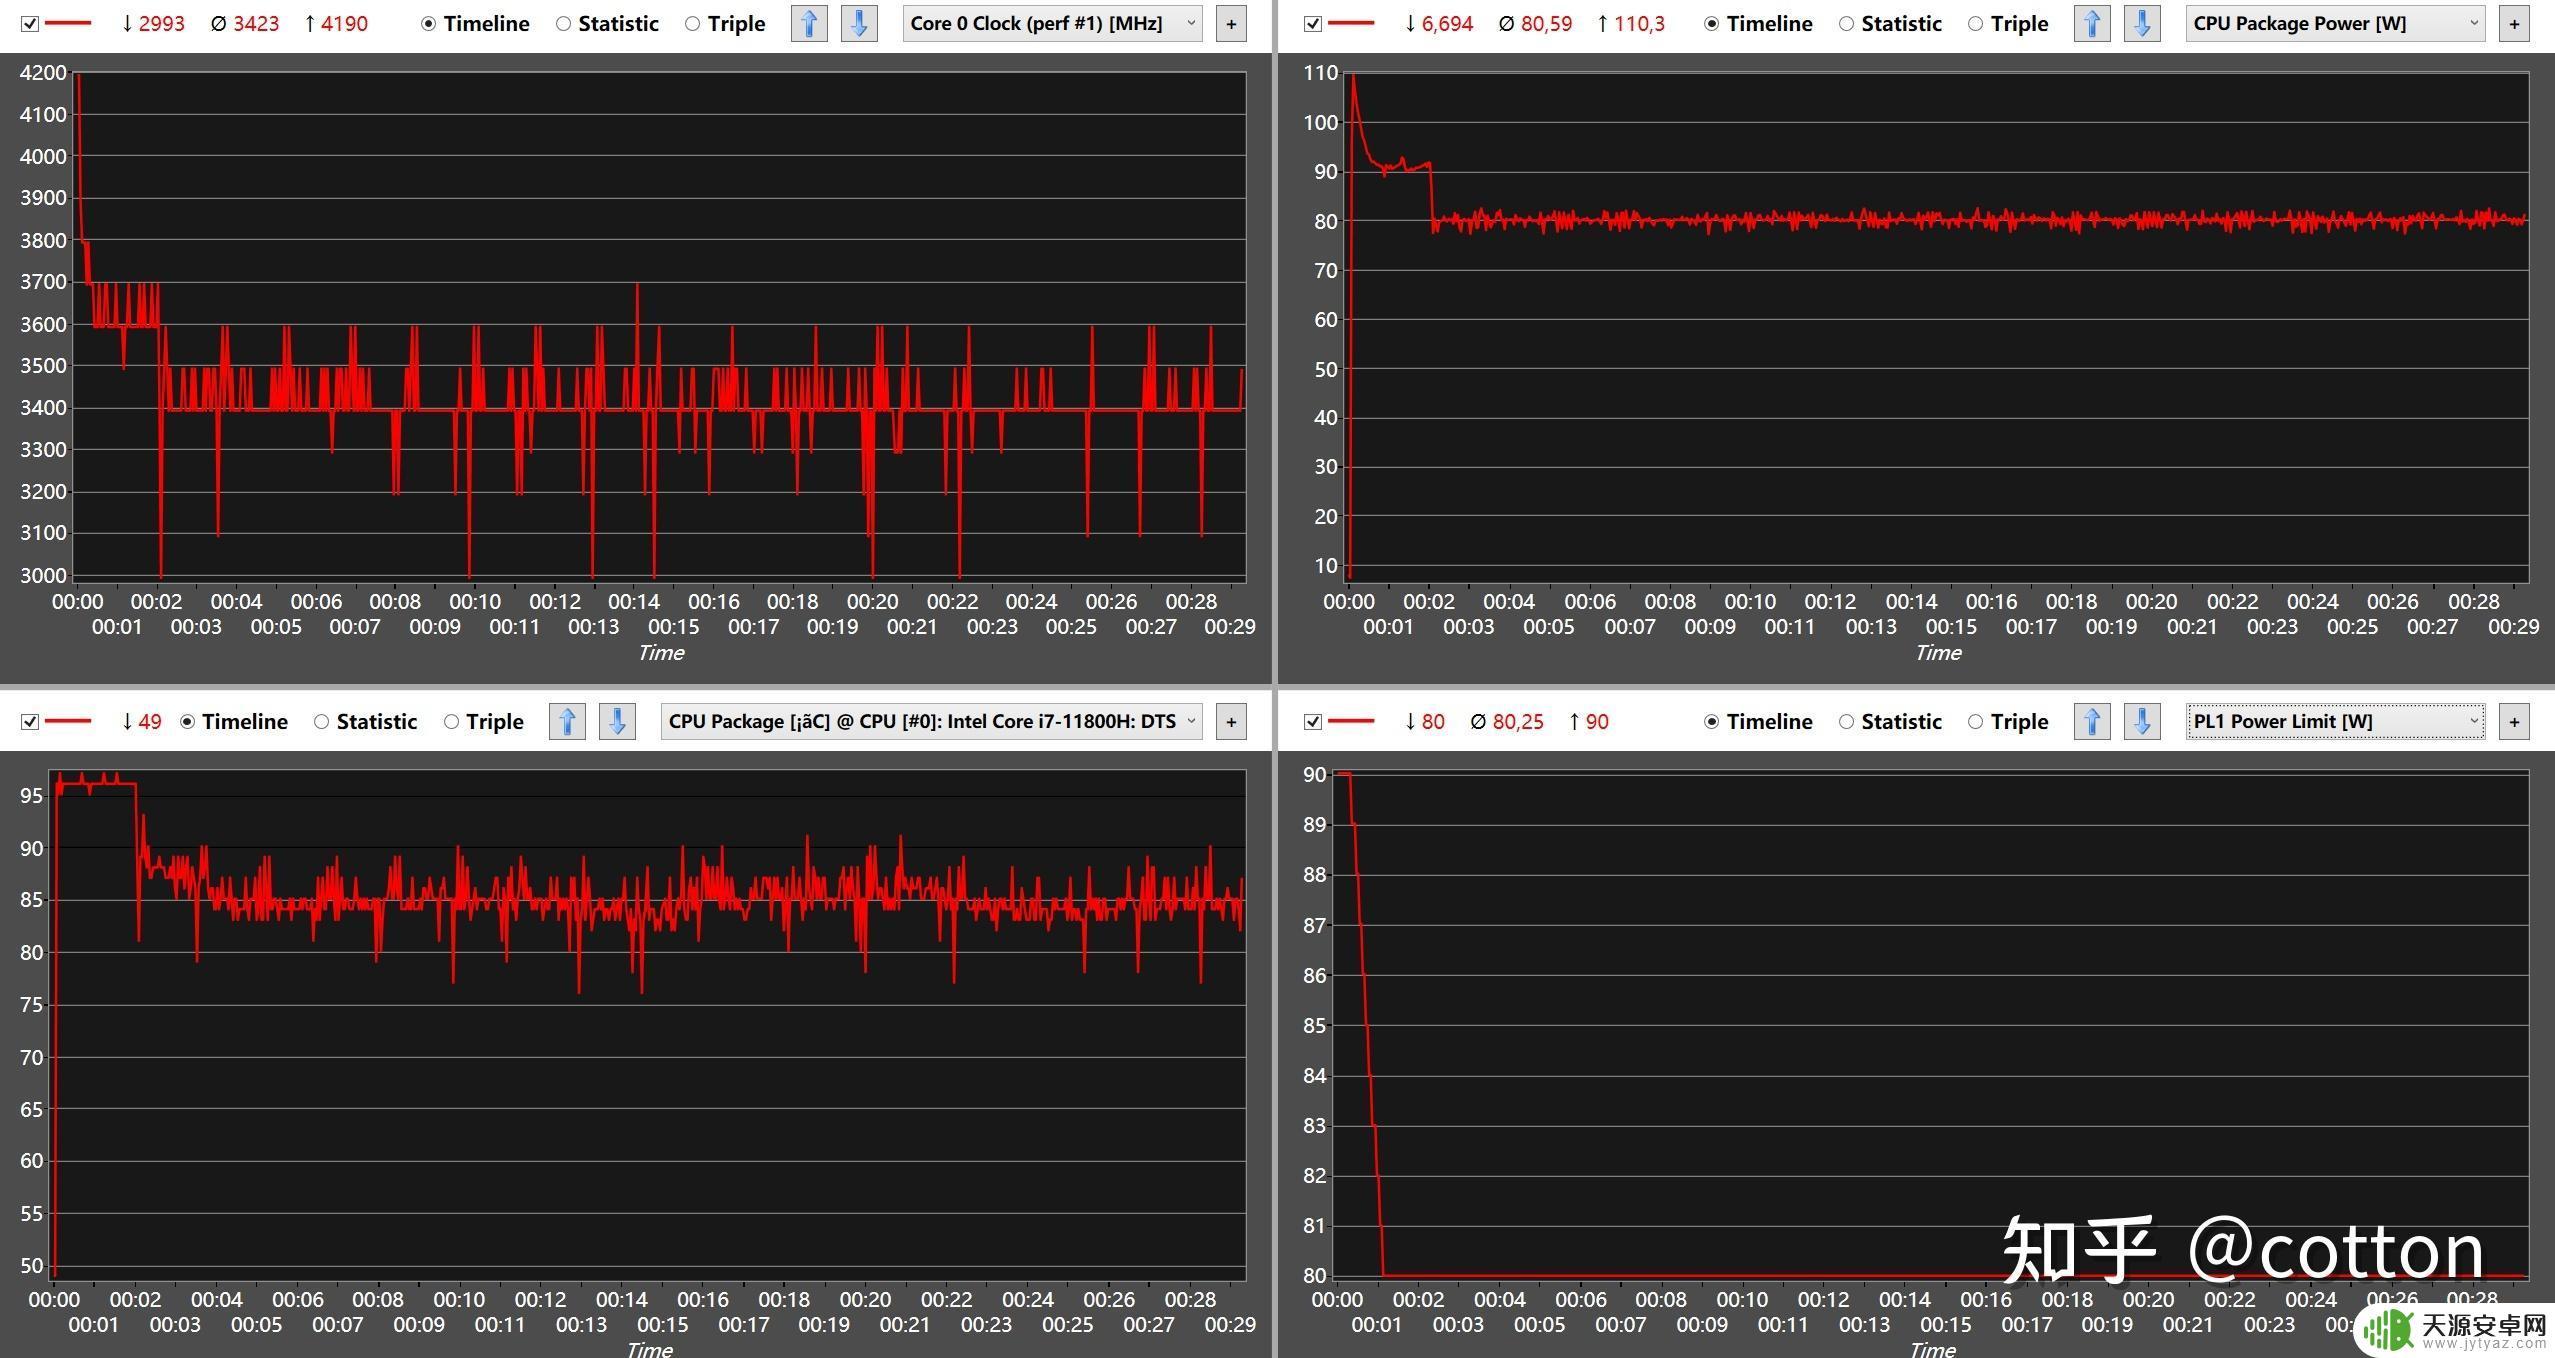Select Statistic mode in Core 0 Clock panel
This screenshot has height=1358, width=2555.
[607, 23]
